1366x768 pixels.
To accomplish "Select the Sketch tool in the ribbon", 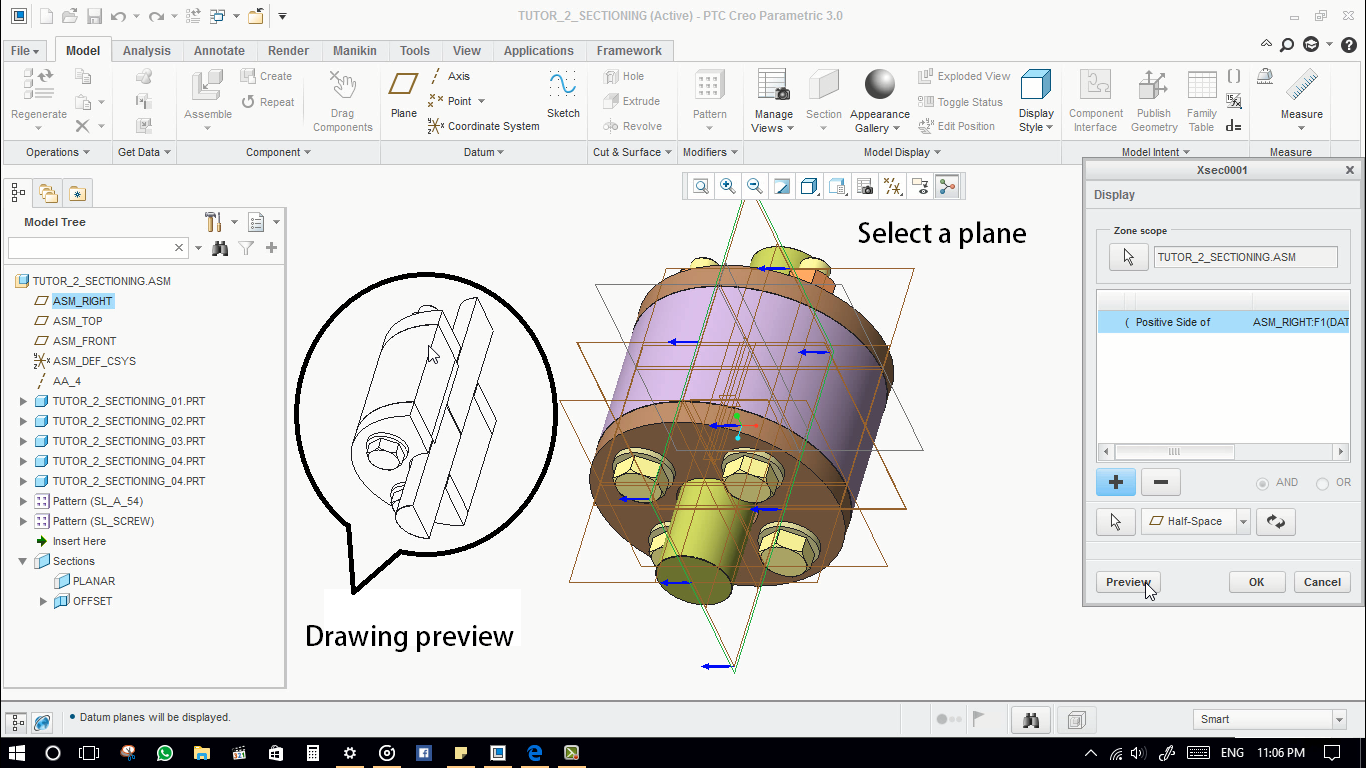I will coord(563,84).
